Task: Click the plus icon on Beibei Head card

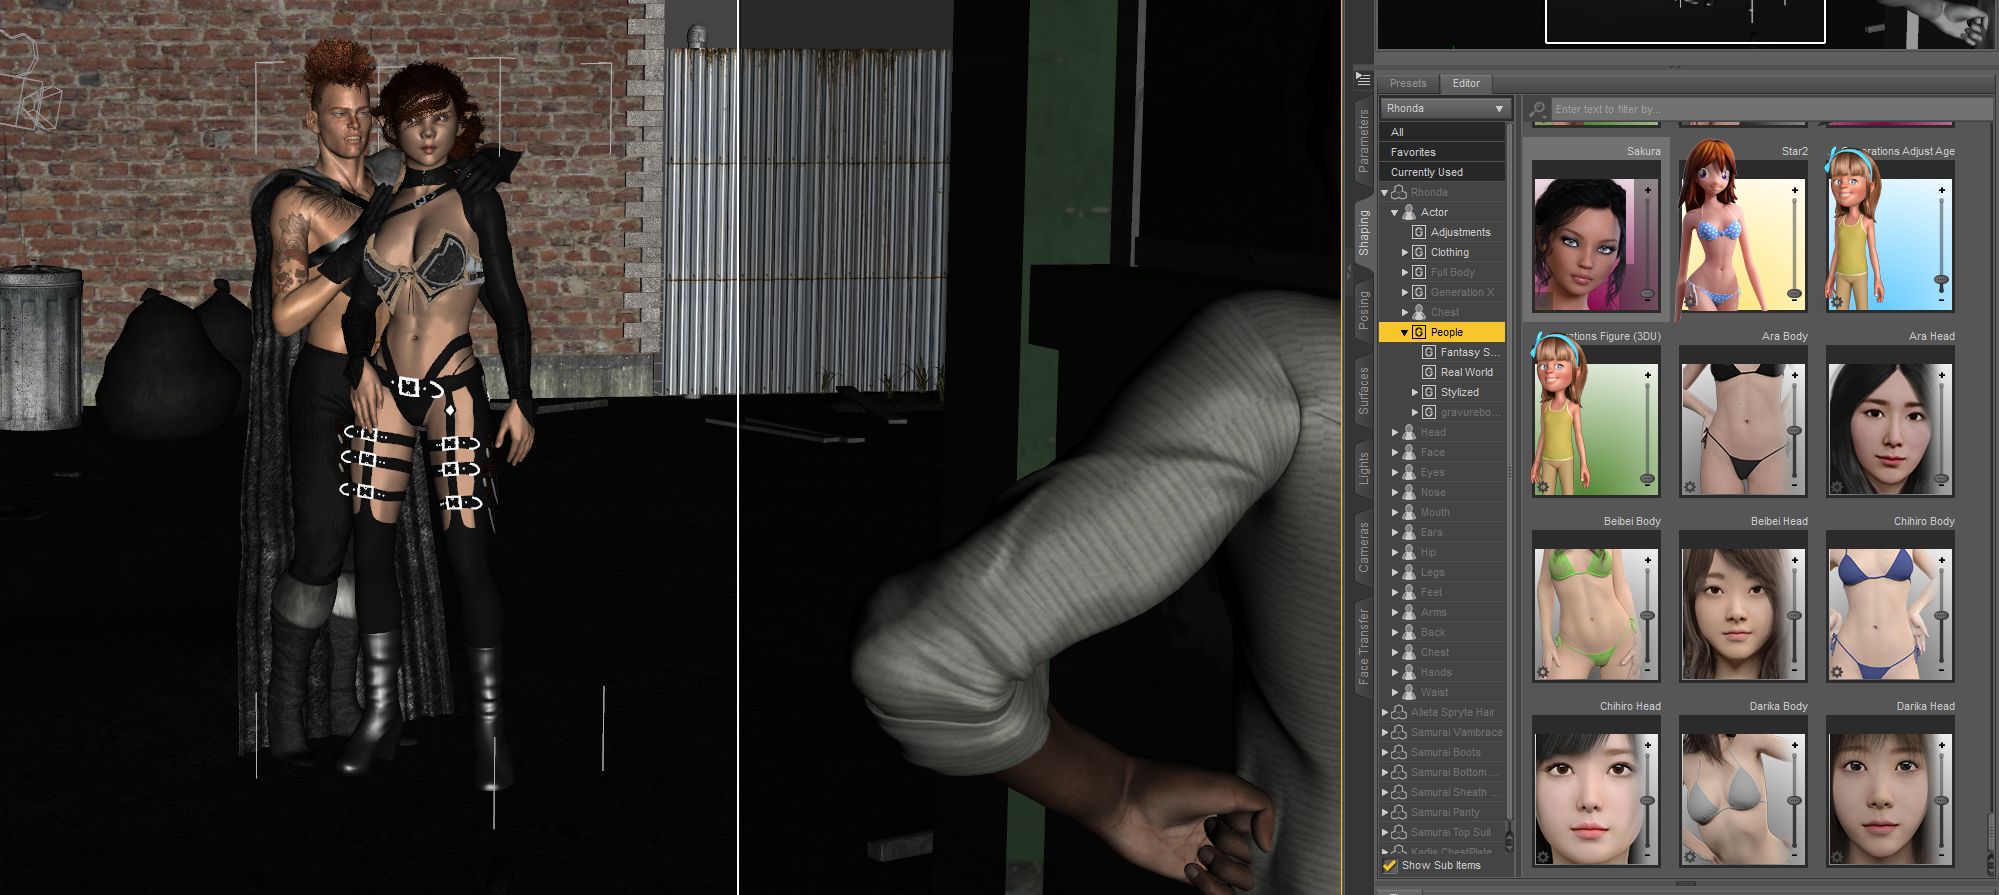Action: click(x=1795, y=560)
